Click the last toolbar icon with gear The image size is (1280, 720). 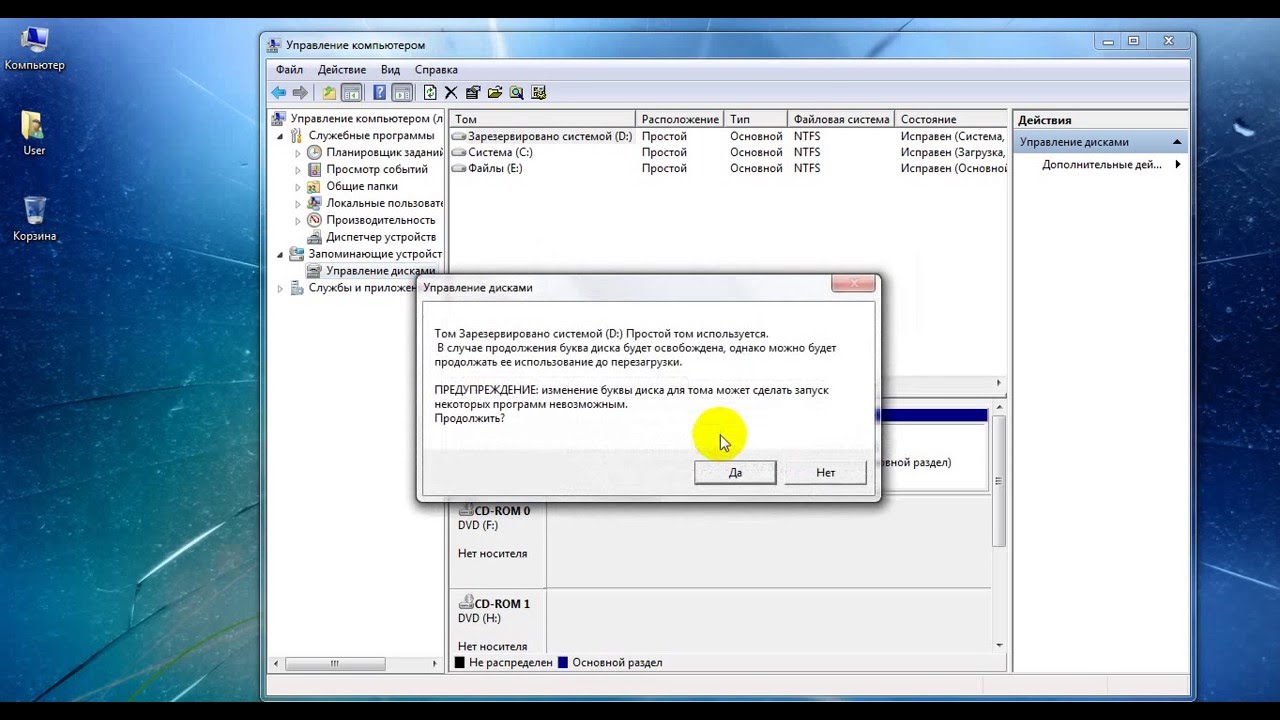pos(539,93)
